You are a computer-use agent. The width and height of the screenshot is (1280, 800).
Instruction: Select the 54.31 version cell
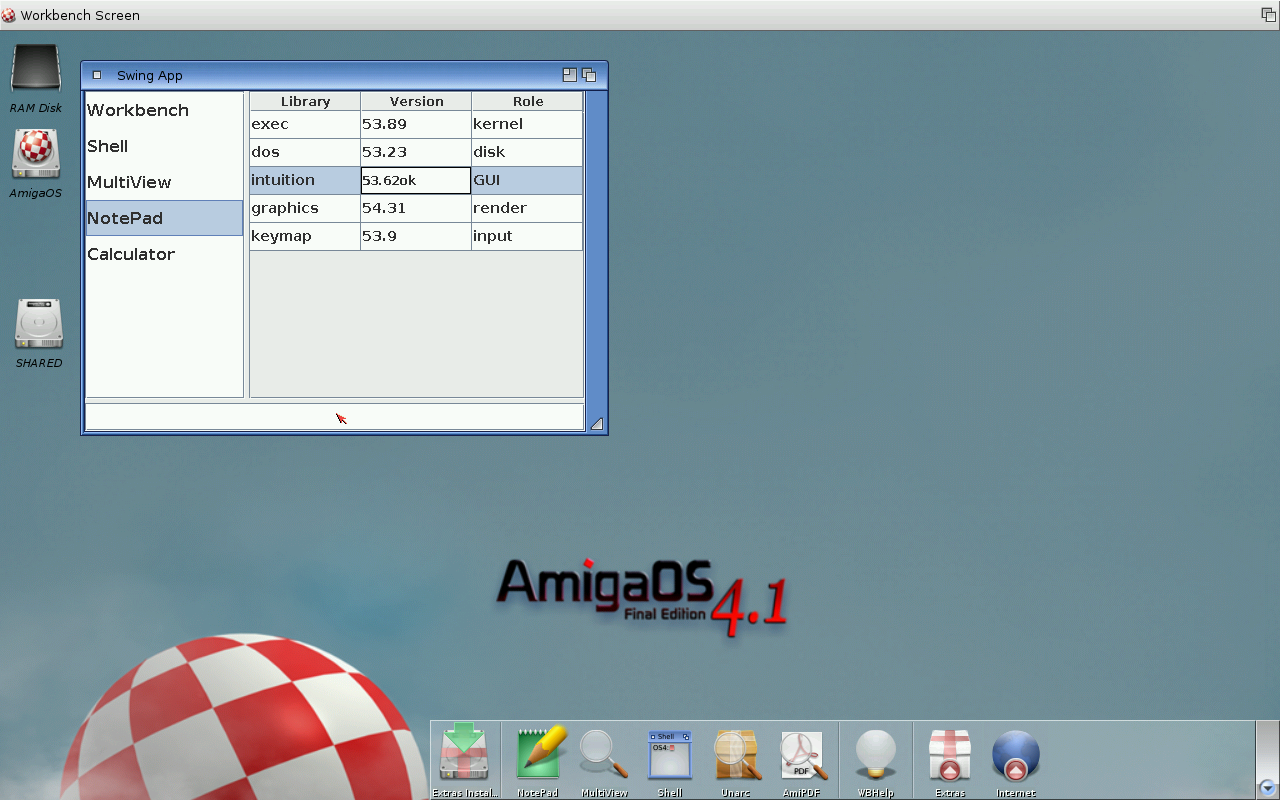[416, 208]
